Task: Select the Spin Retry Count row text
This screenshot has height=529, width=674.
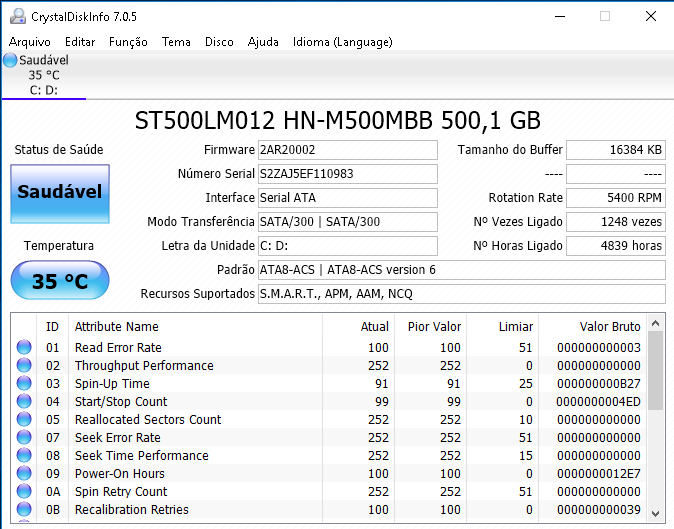Action: click(x=121, y=492)
